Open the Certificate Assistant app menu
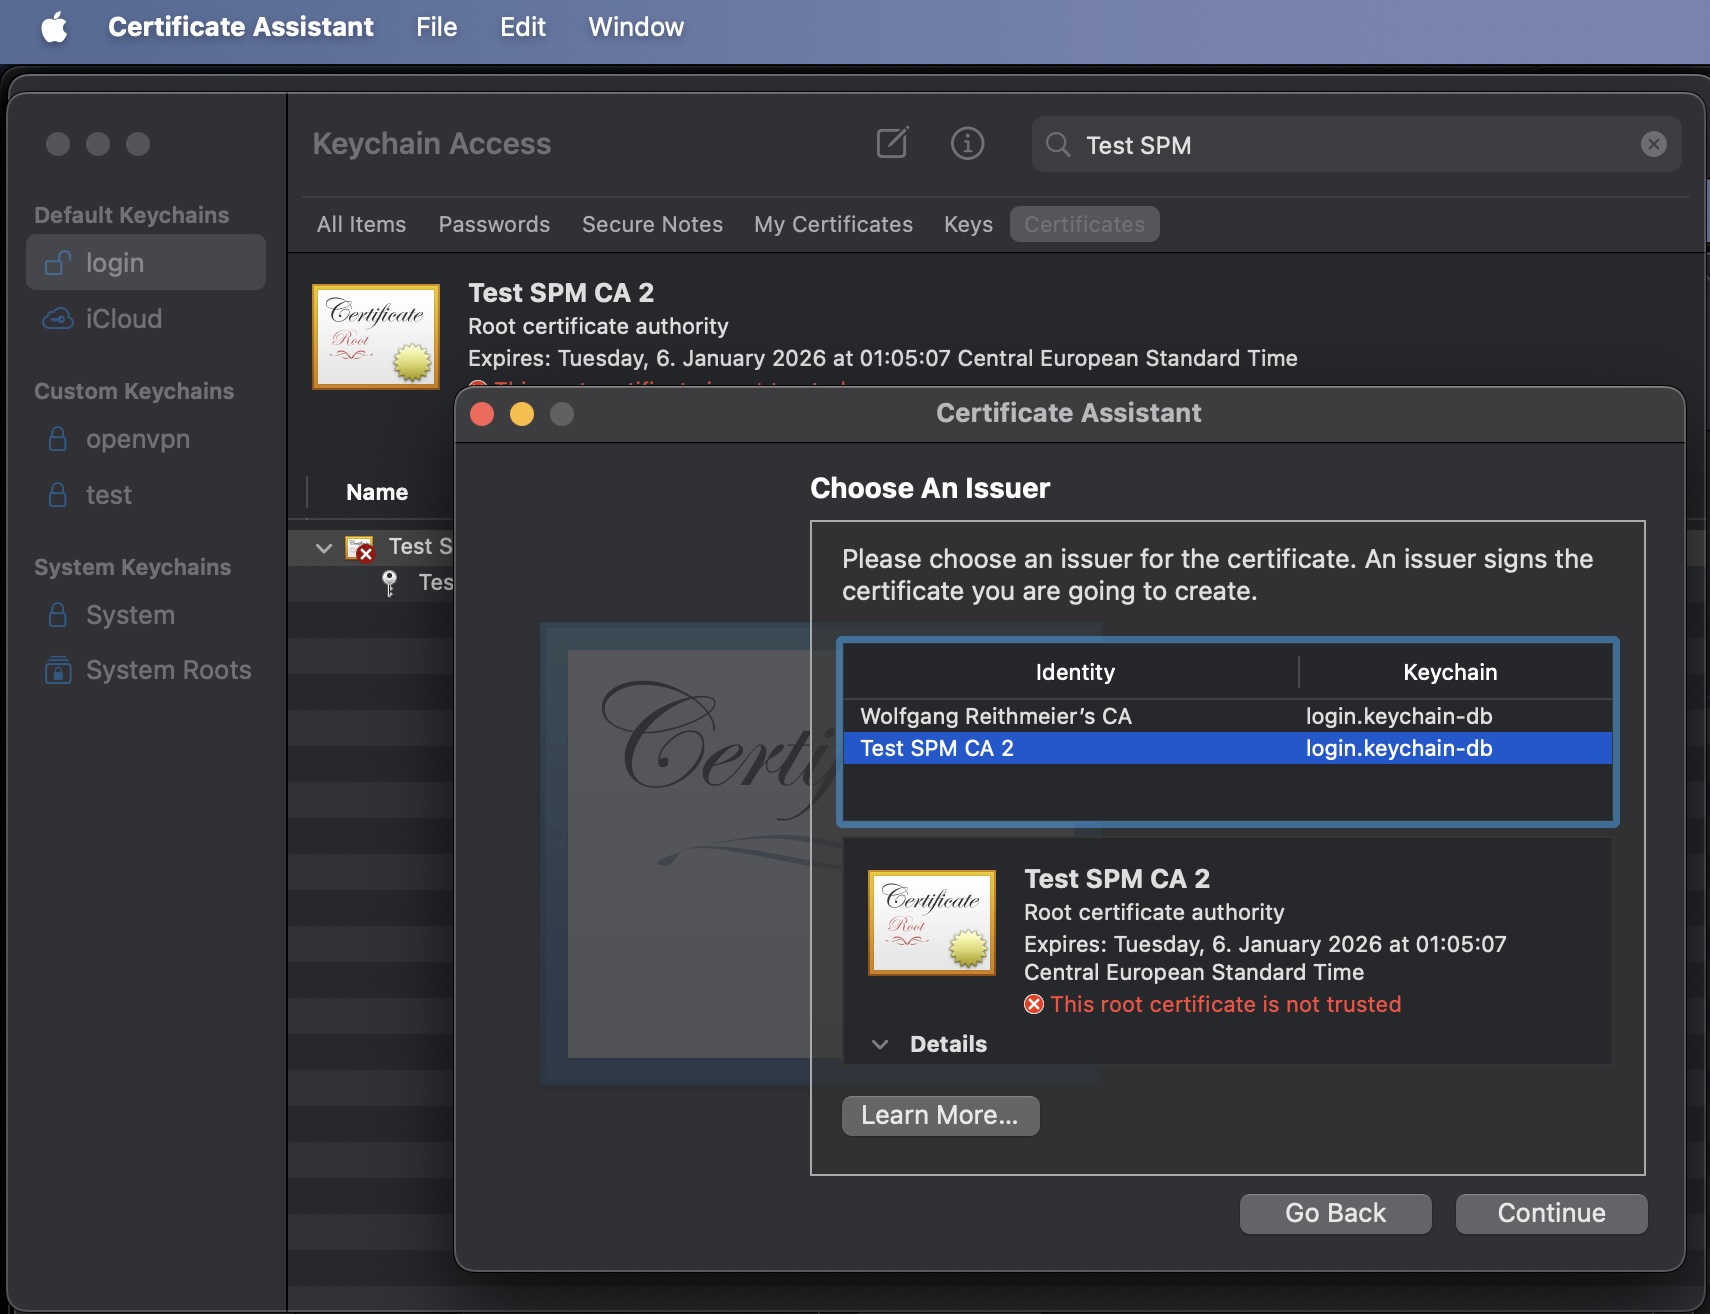This screenshot has height=1314, width=1710. pyautogui.click(x=240, y=27)
